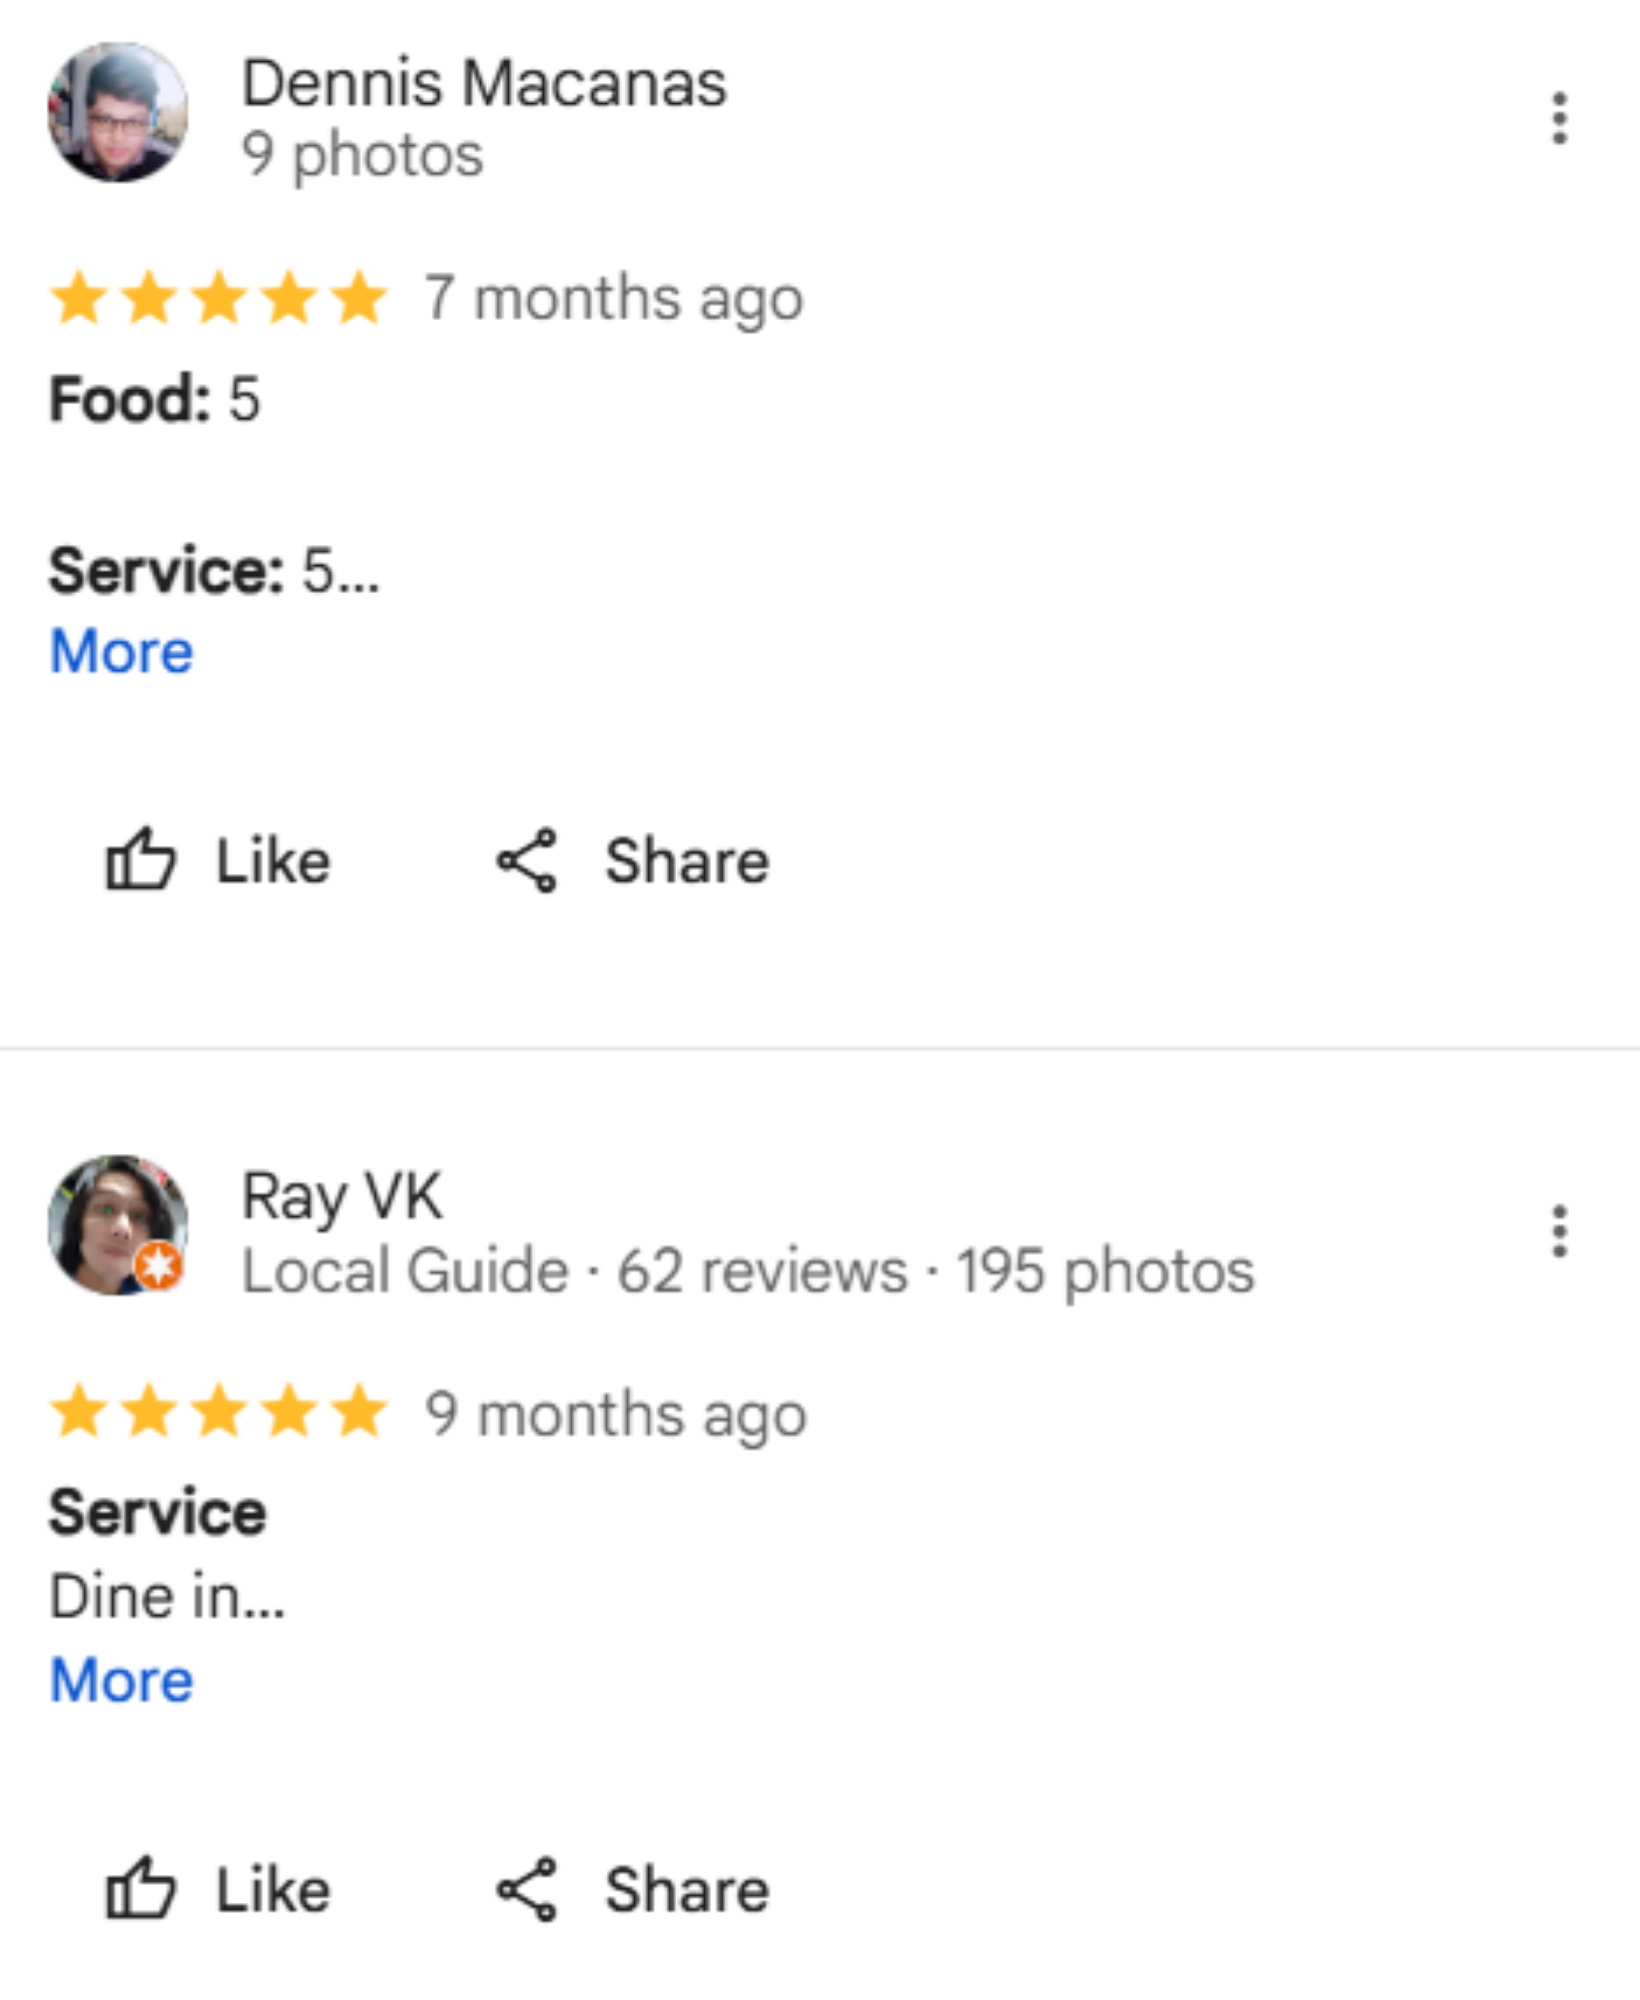Click the thumbs-up icon under Dennis Macanas's review

coord(141,859)
